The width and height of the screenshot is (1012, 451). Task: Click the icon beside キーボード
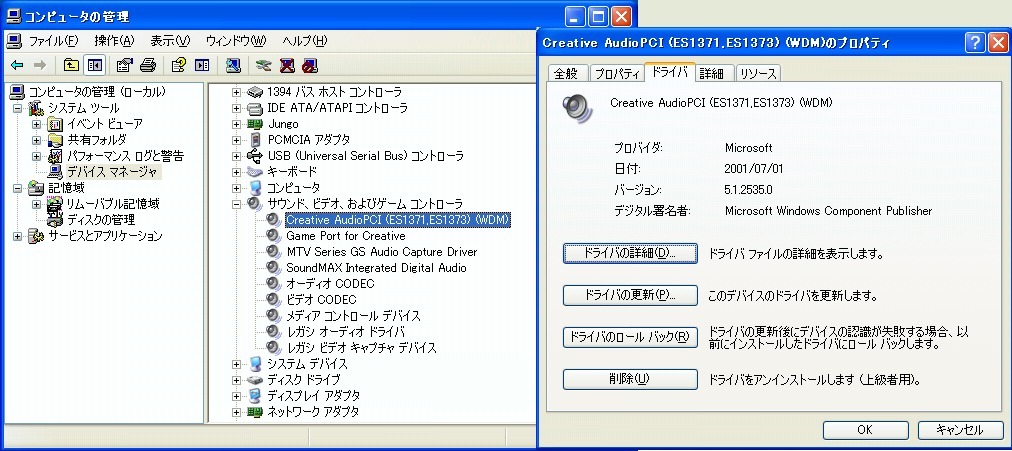[256, 172]
